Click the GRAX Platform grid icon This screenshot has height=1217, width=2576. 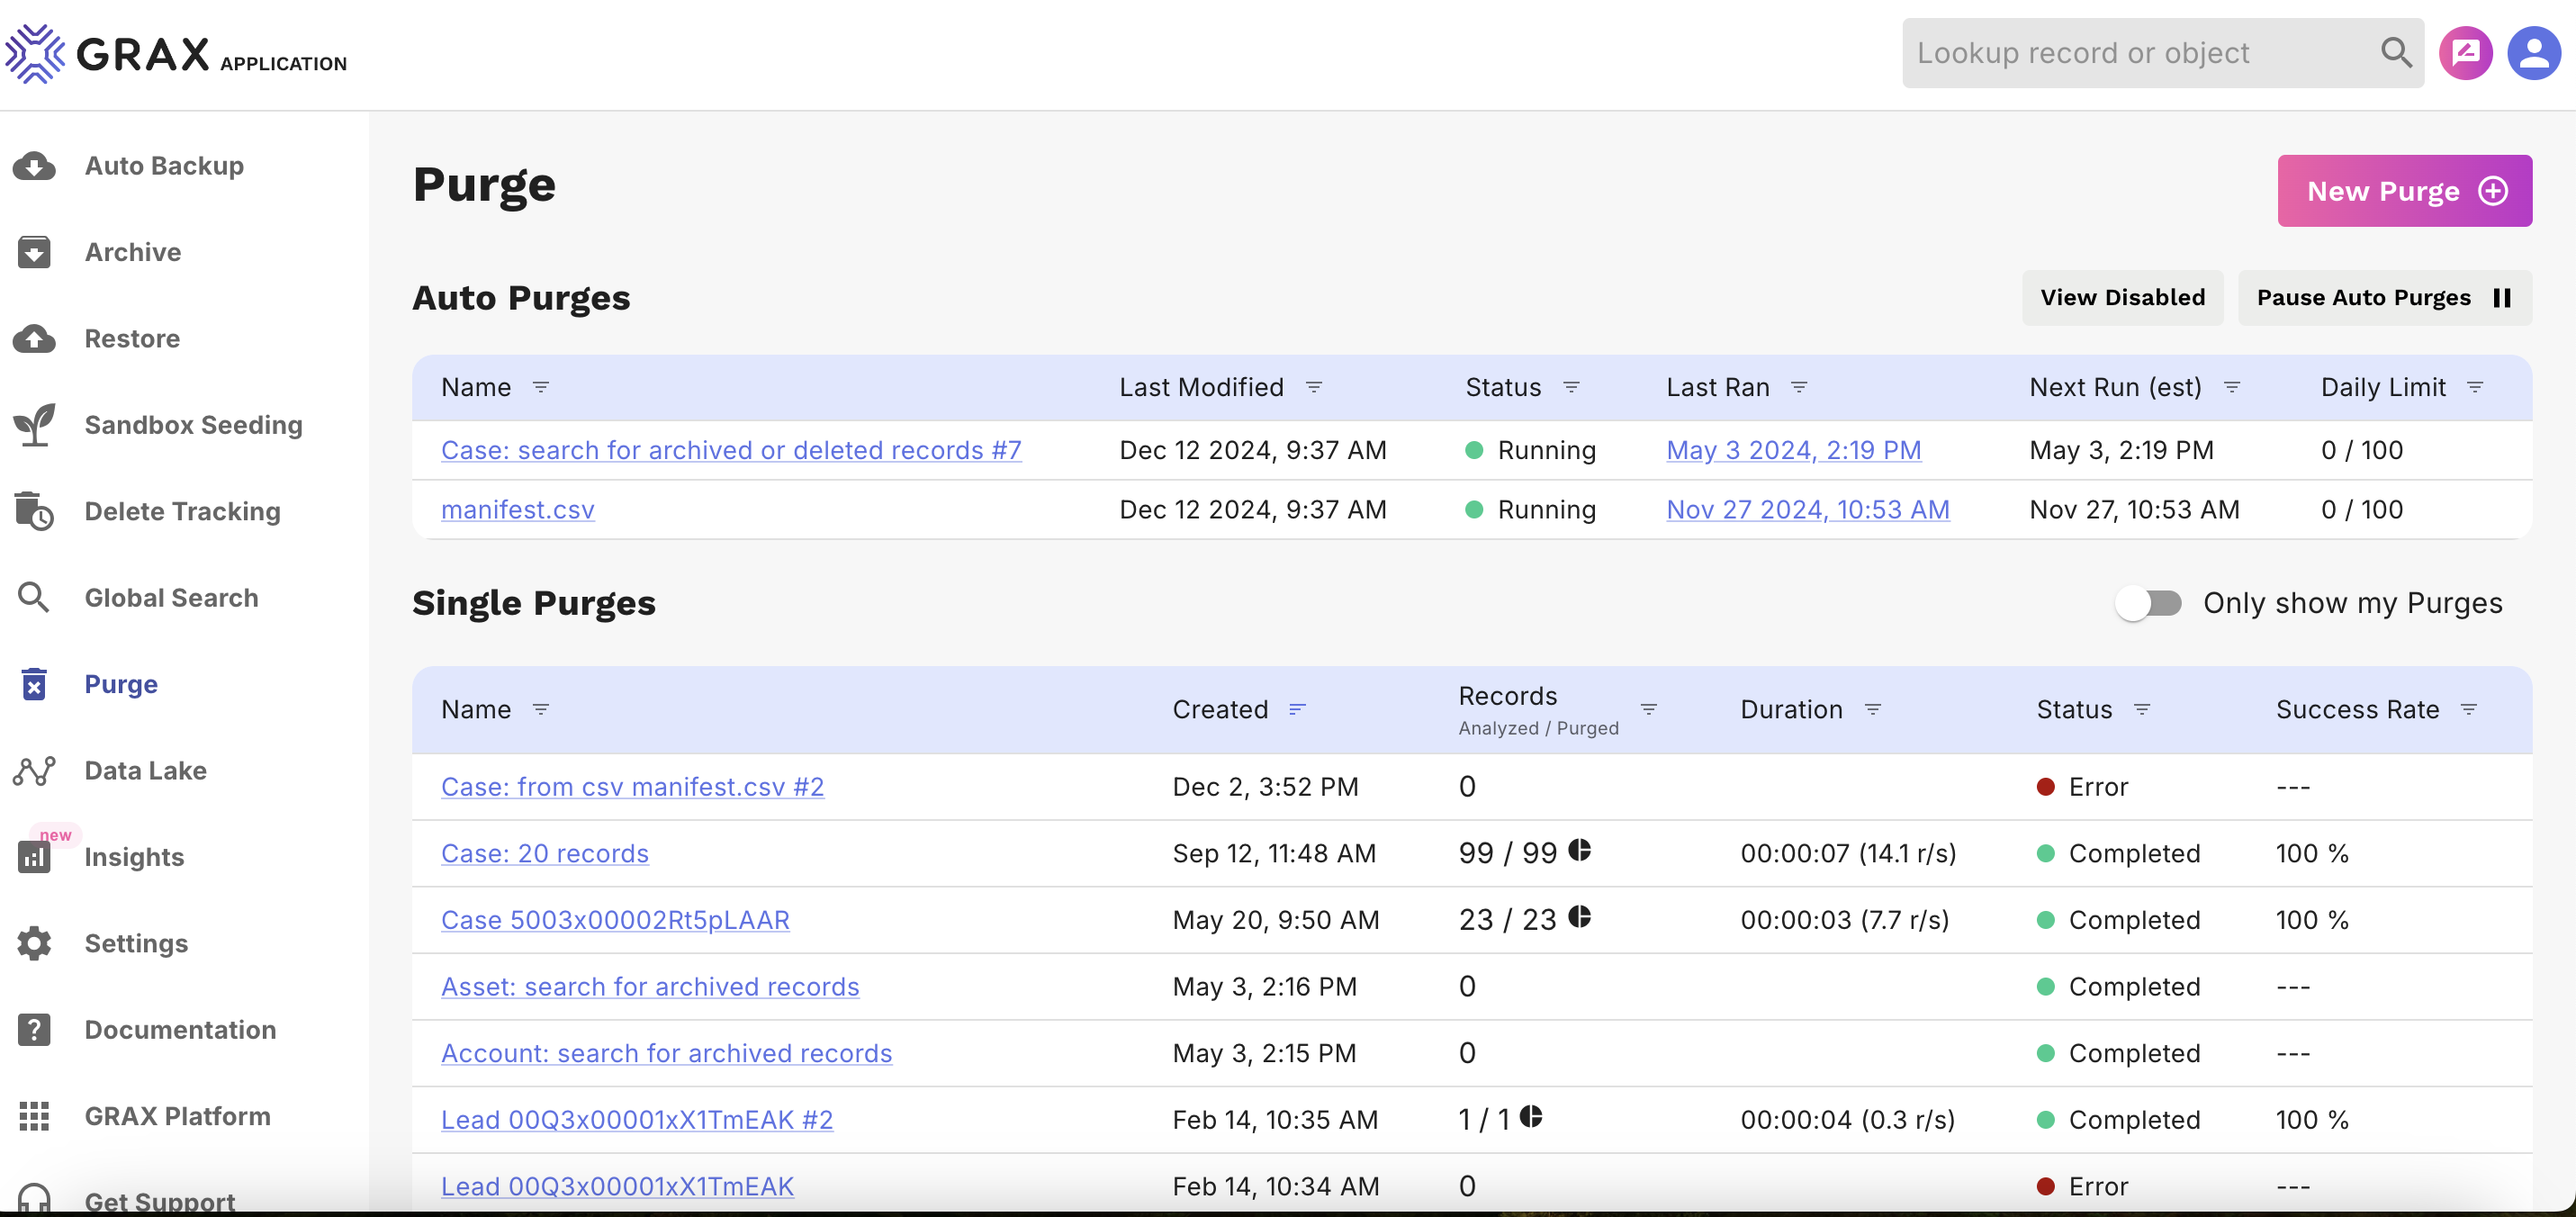pyautogui.click(x=34, y=1116)
